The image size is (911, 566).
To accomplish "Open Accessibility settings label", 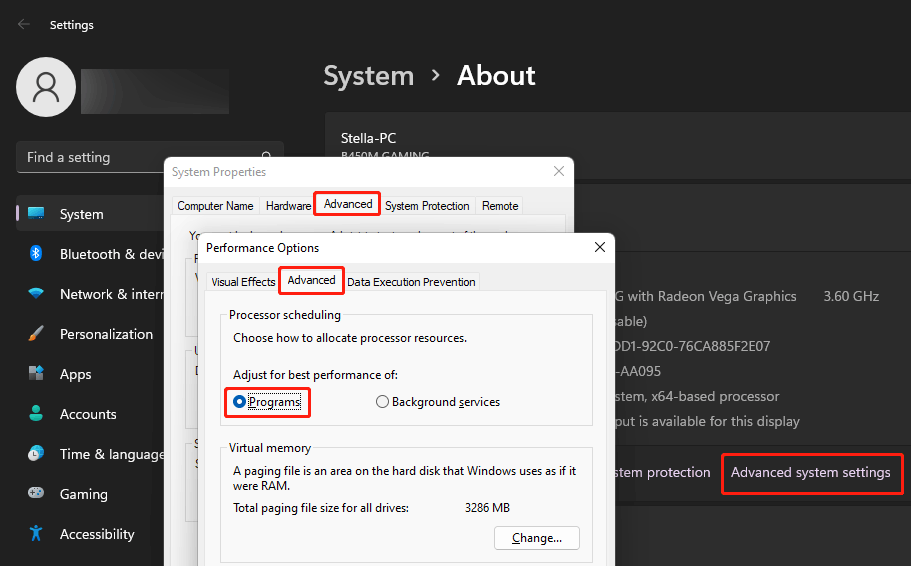I will [97, 534].
